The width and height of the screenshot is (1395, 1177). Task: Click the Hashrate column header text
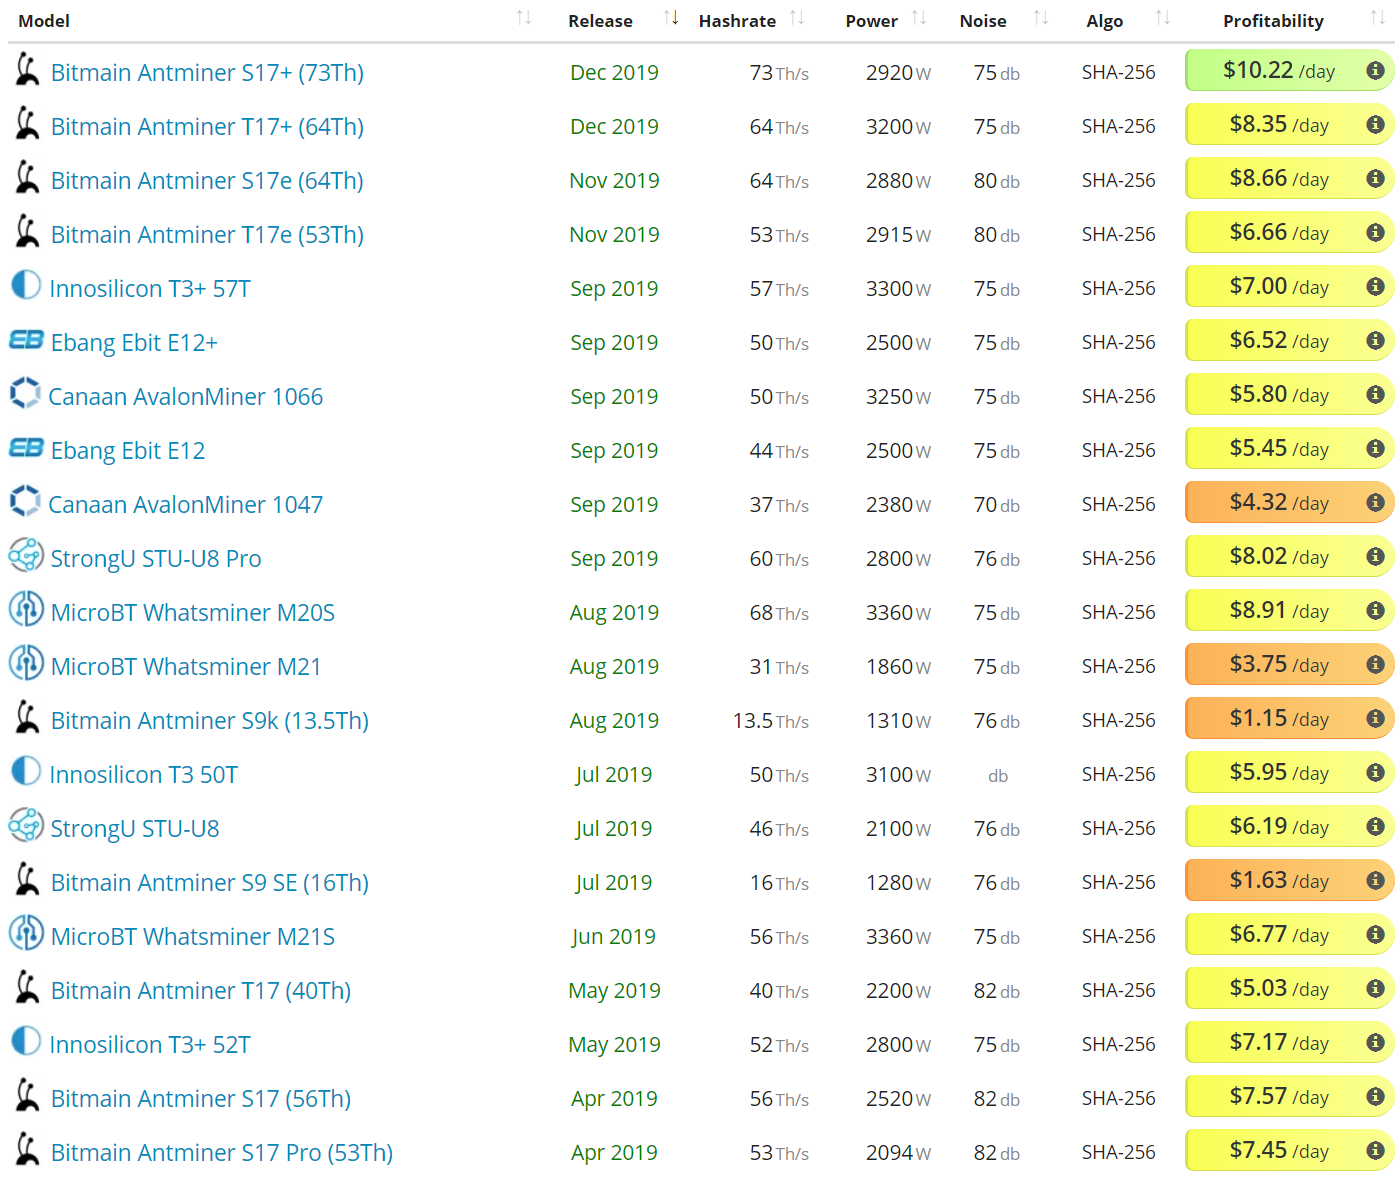(737, 21)
